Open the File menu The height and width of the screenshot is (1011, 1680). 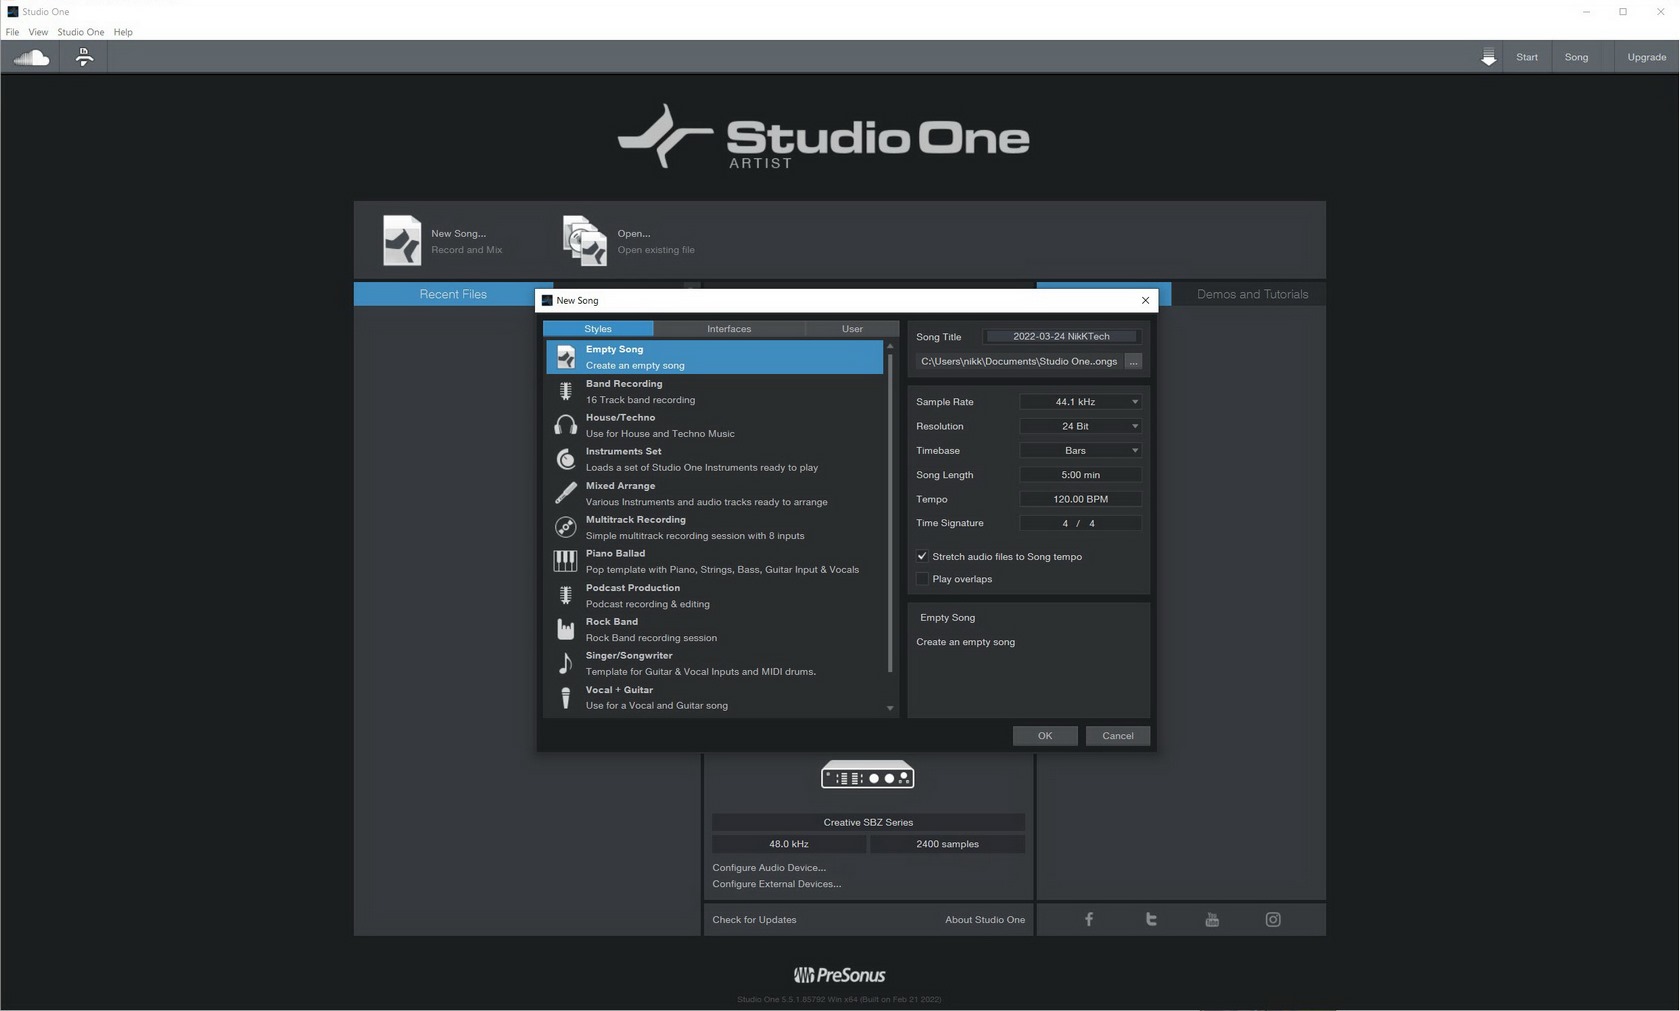12,32
